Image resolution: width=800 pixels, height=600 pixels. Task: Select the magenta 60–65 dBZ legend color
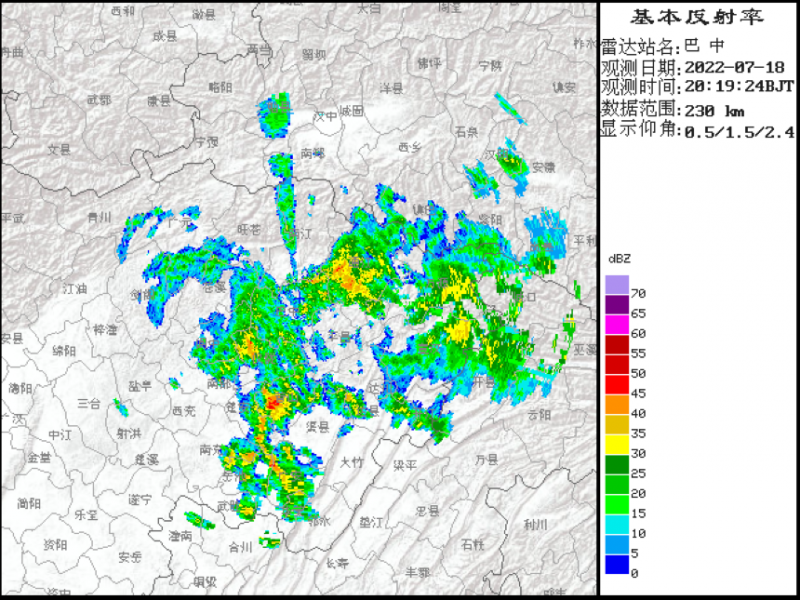(x=616, y=324)
